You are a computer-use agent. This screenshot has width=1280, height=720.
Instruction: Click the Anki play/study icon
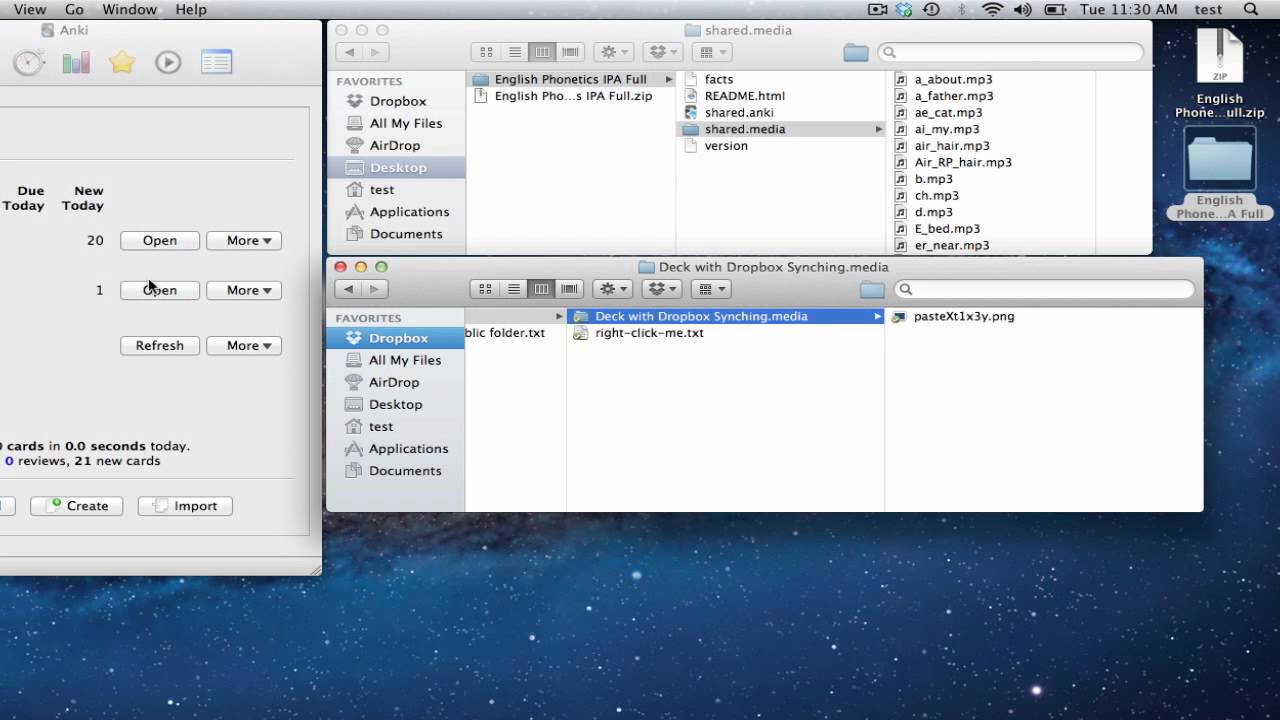pos(168,62)
